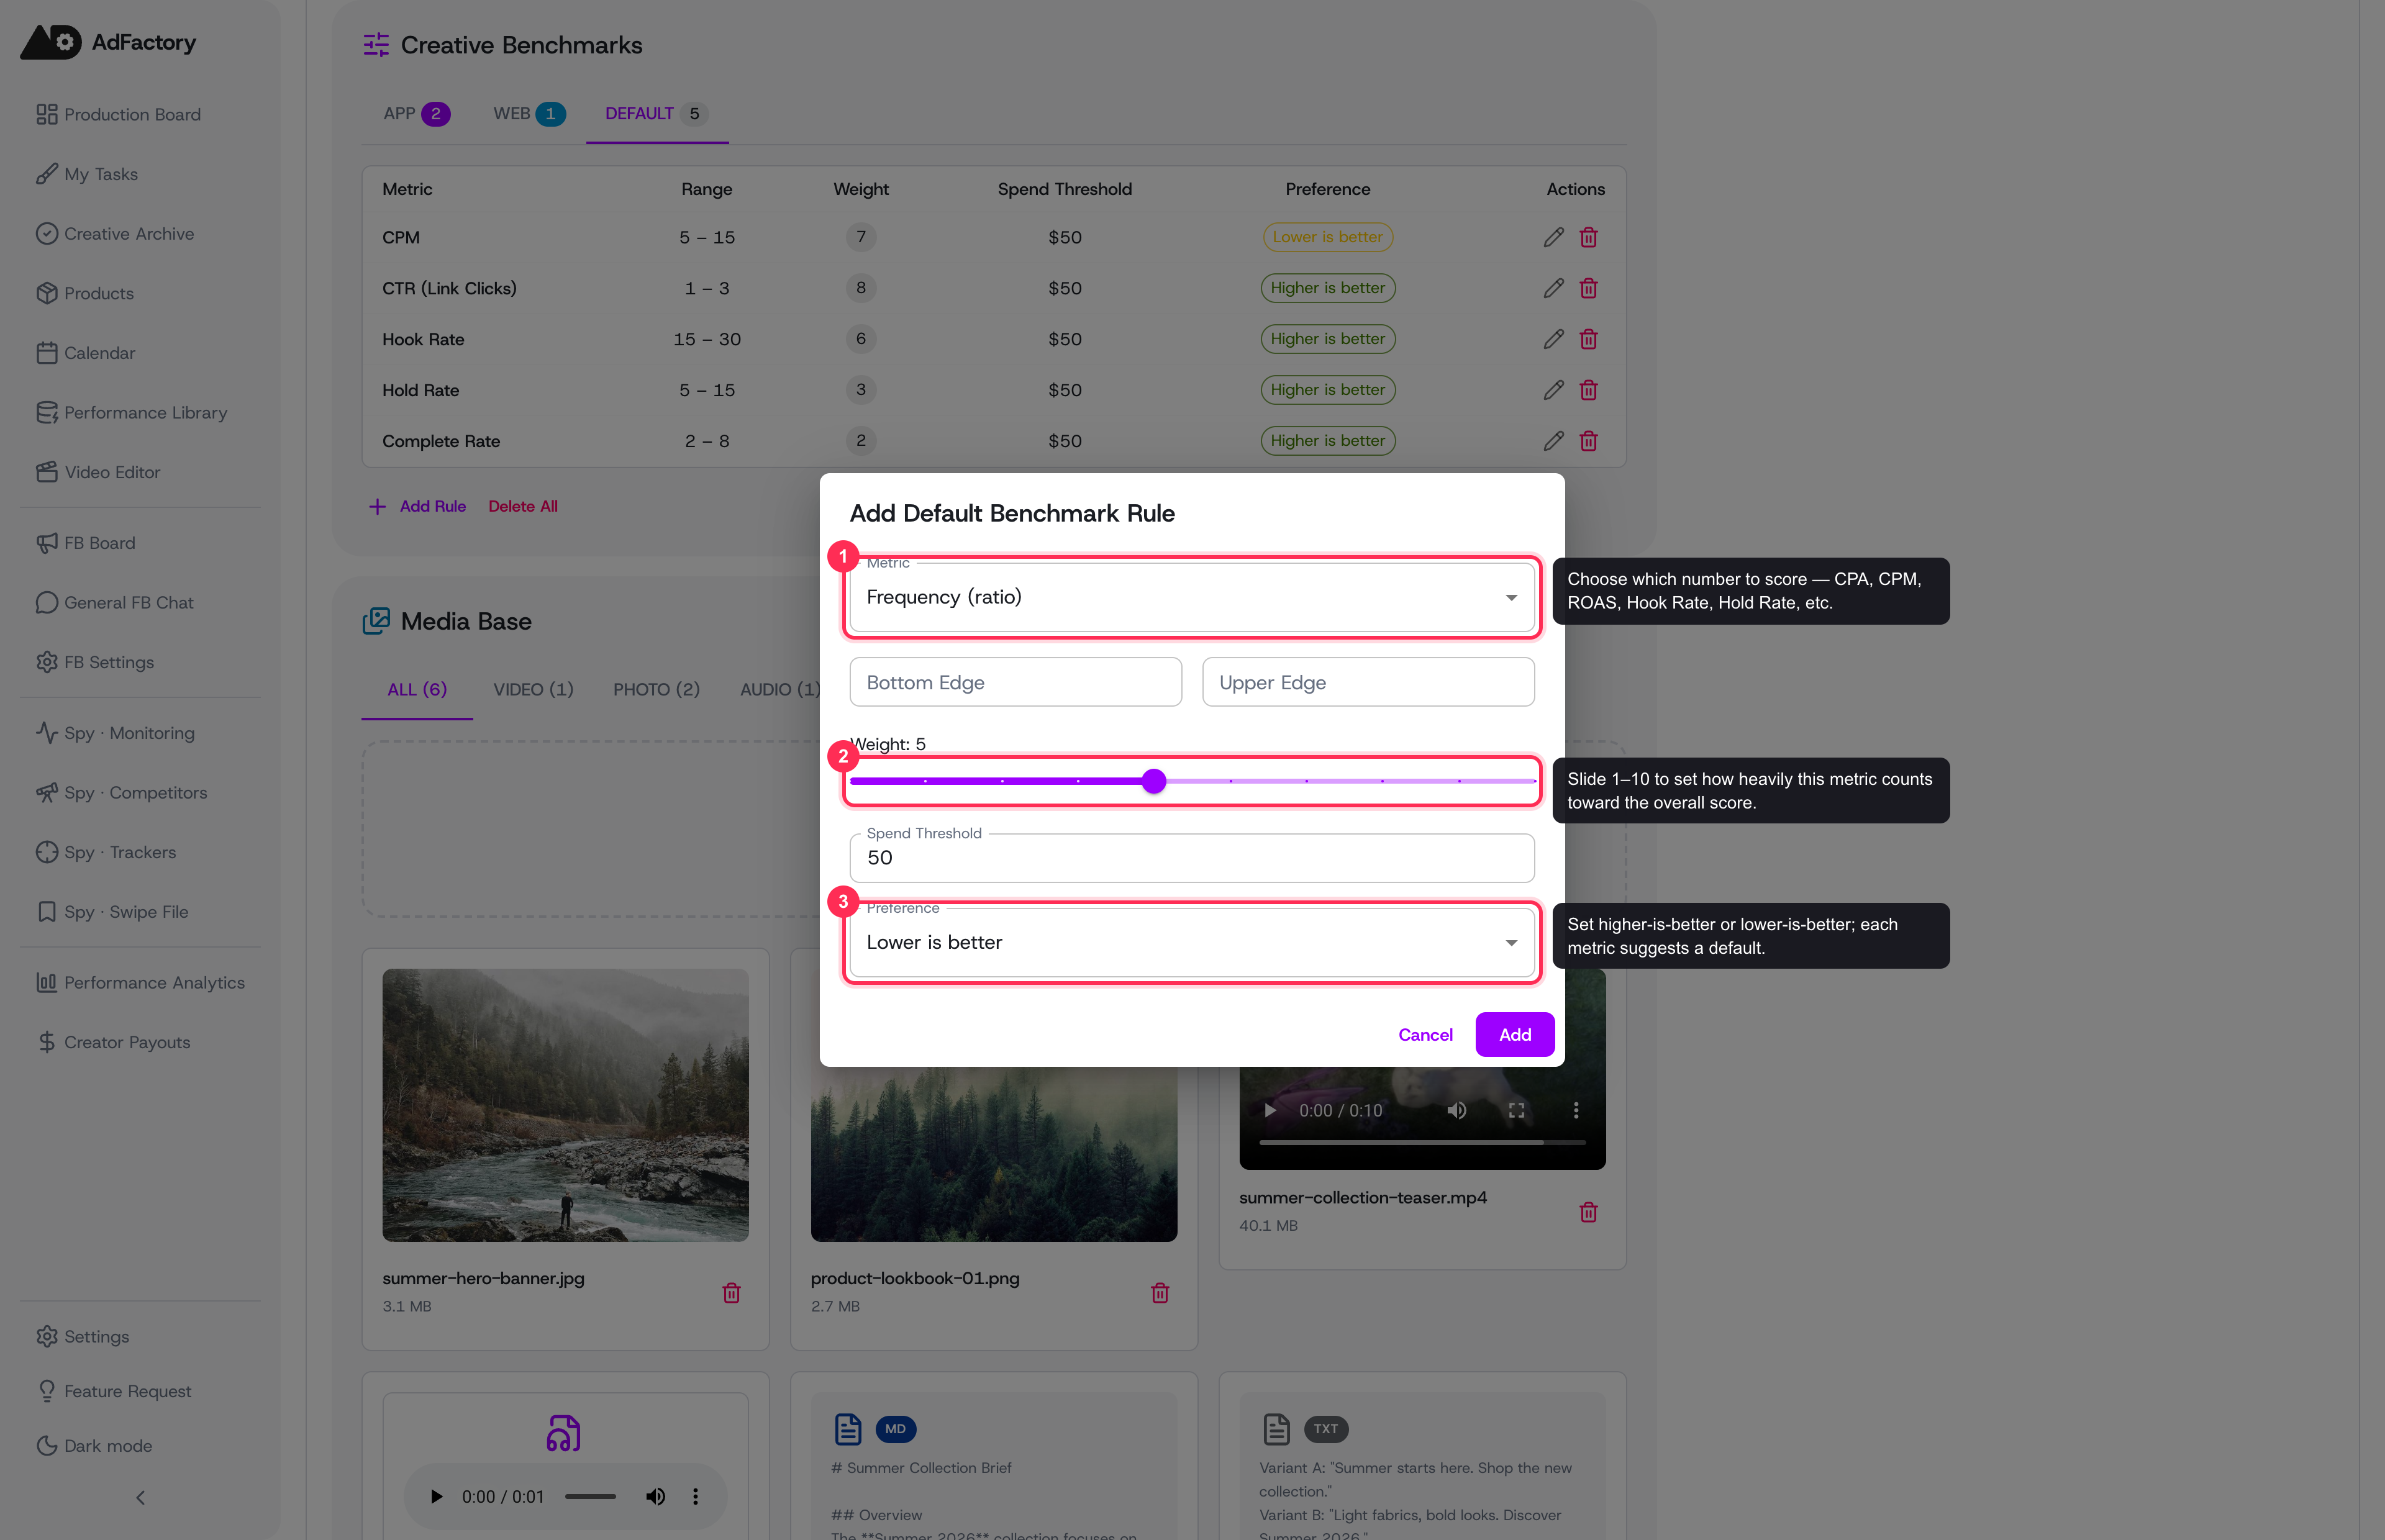Switch to WEB benchmarks tab
The image size is (2385, 1540).
click(529, 114)
